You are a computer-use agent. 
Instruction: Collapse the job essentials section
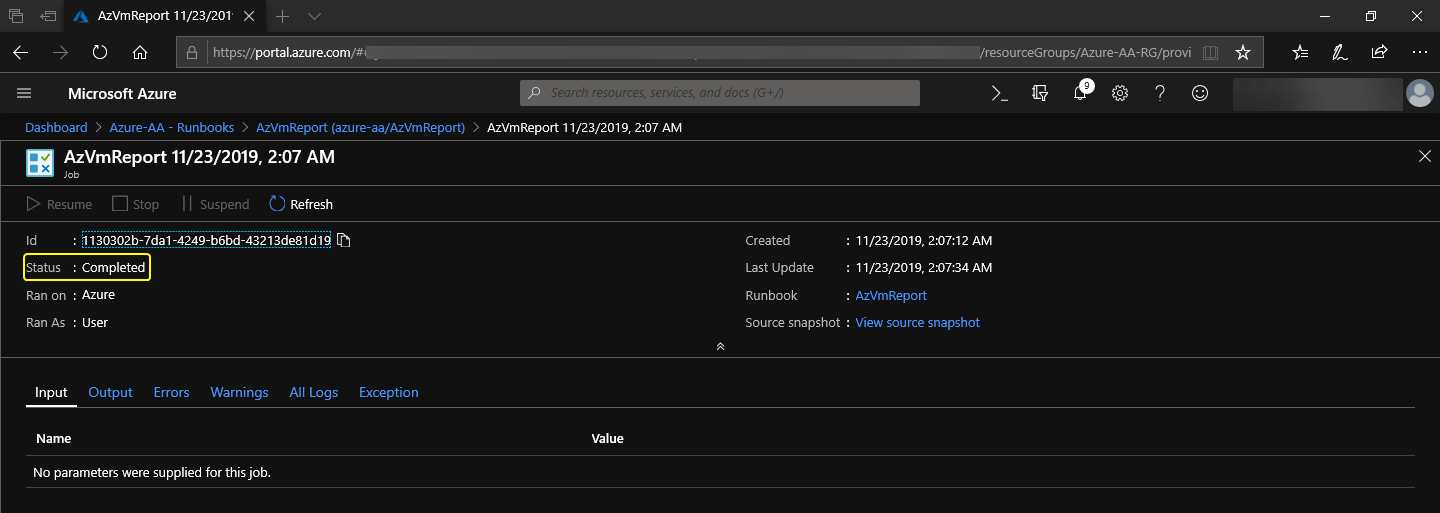[x=720, y=346]
